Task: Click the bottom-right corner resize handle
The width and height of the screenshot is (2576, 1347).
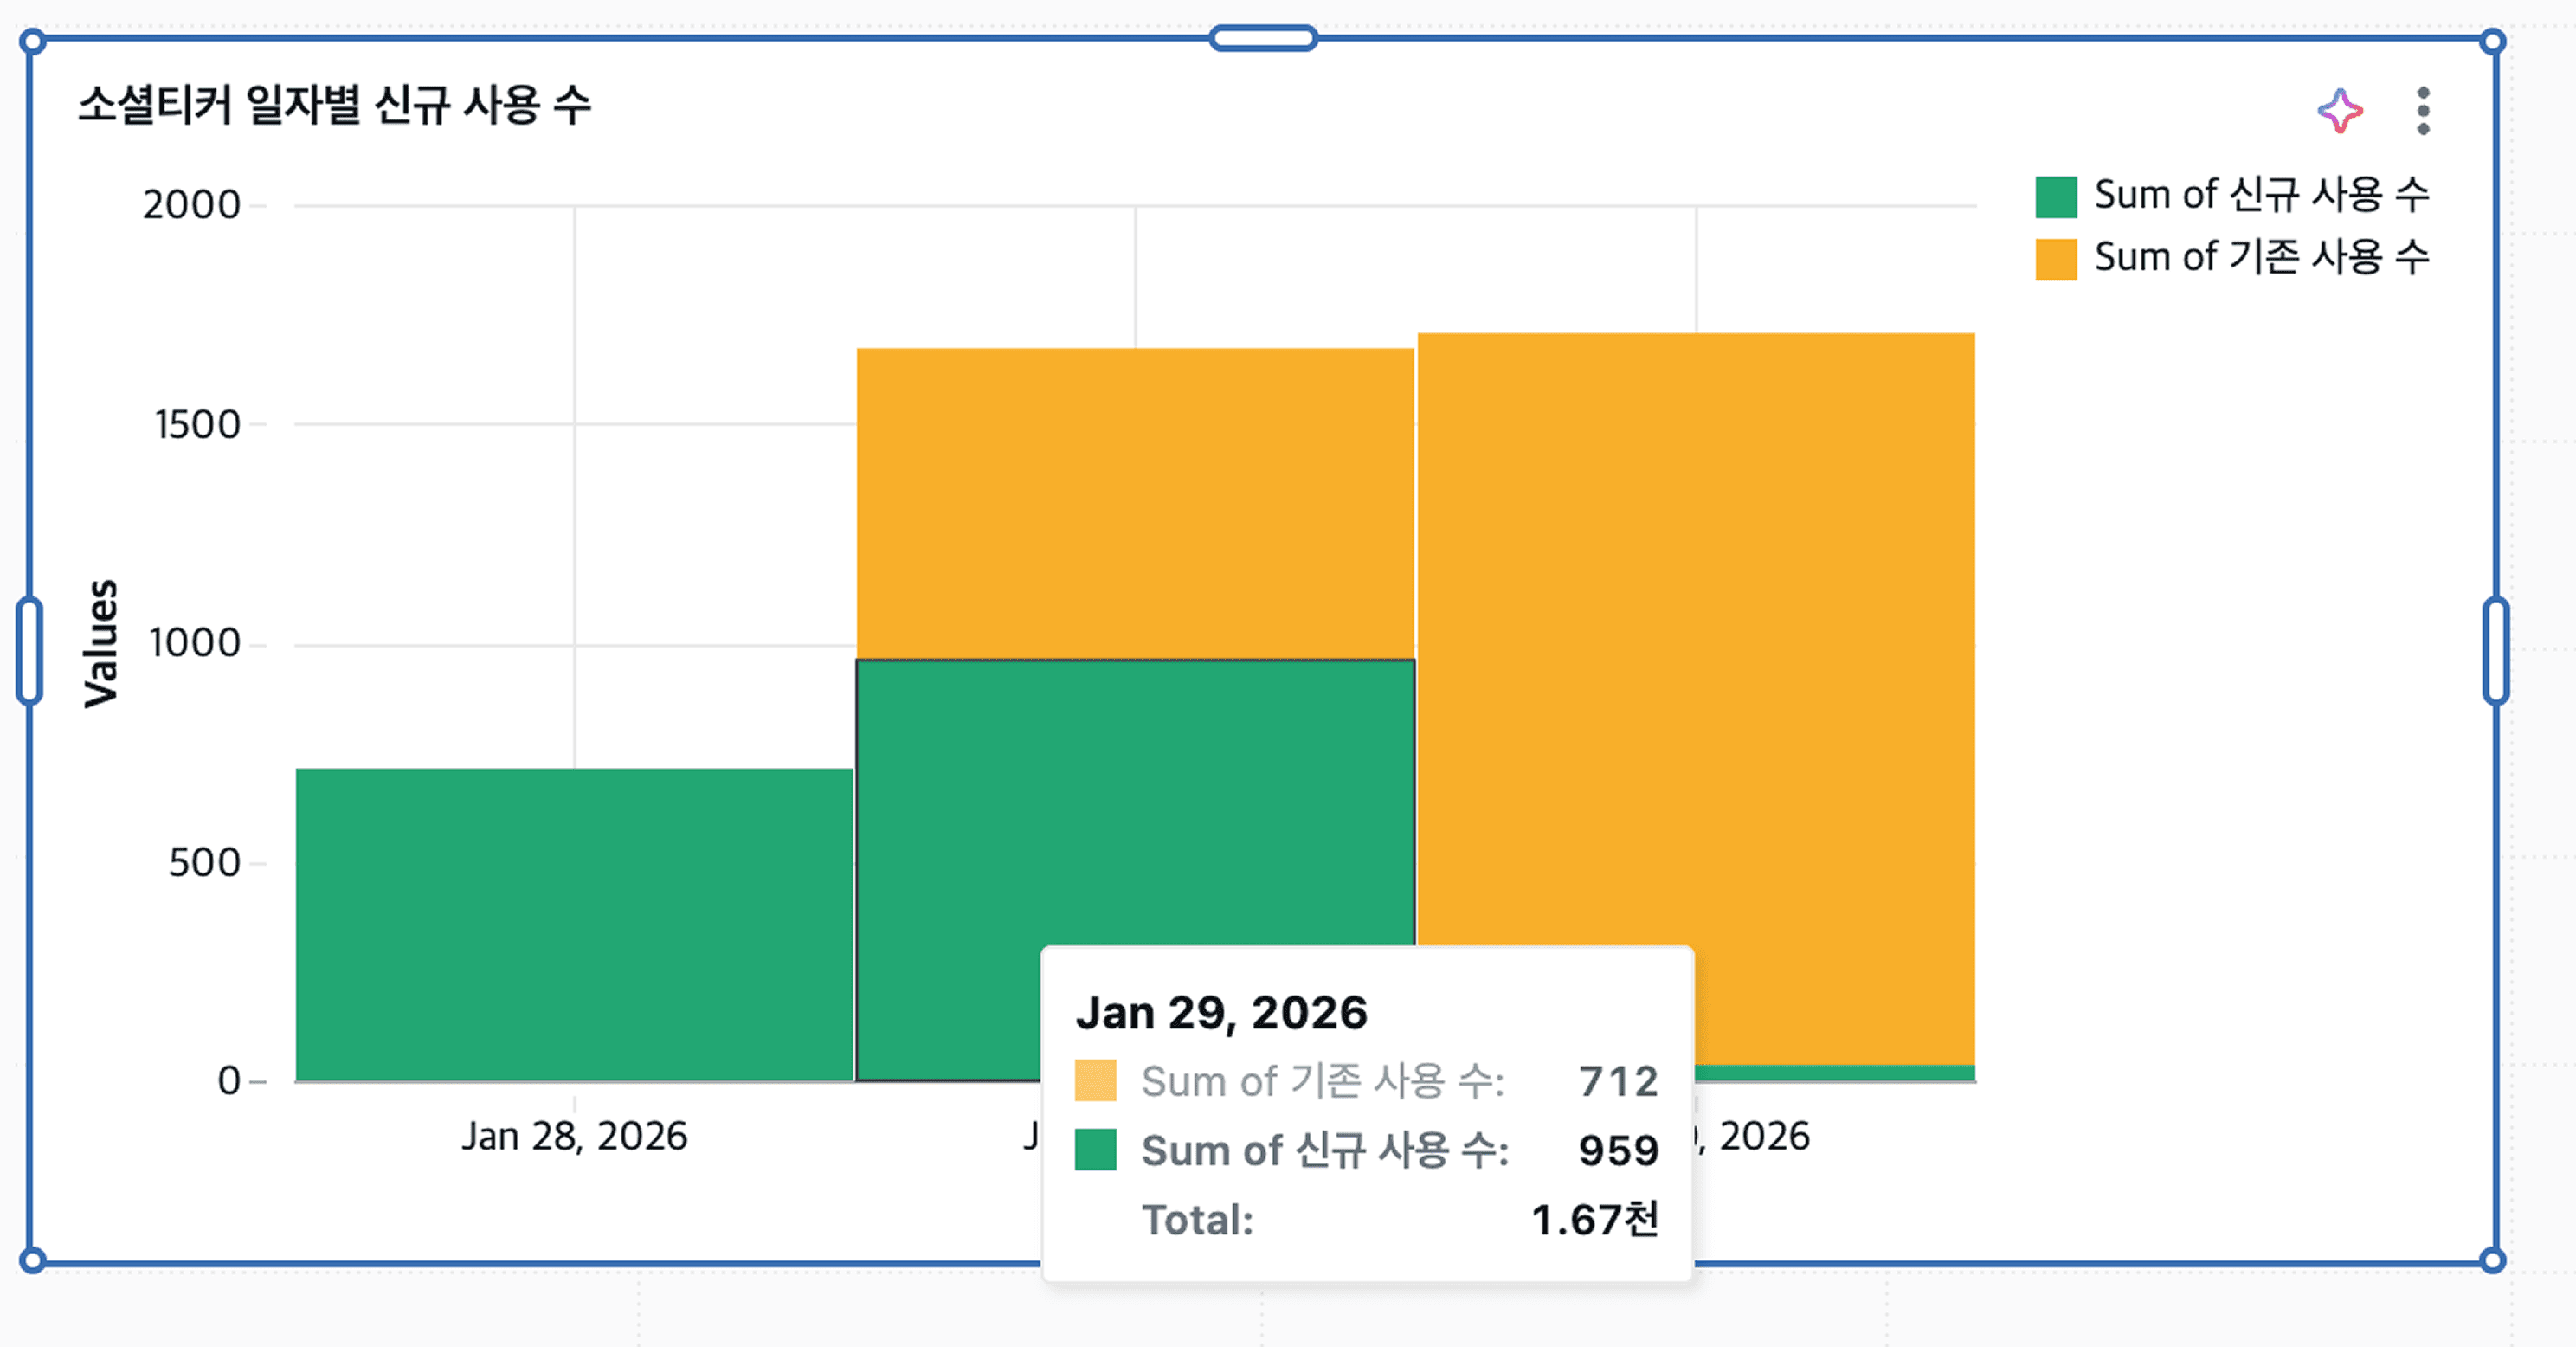Action: 2492,1260
